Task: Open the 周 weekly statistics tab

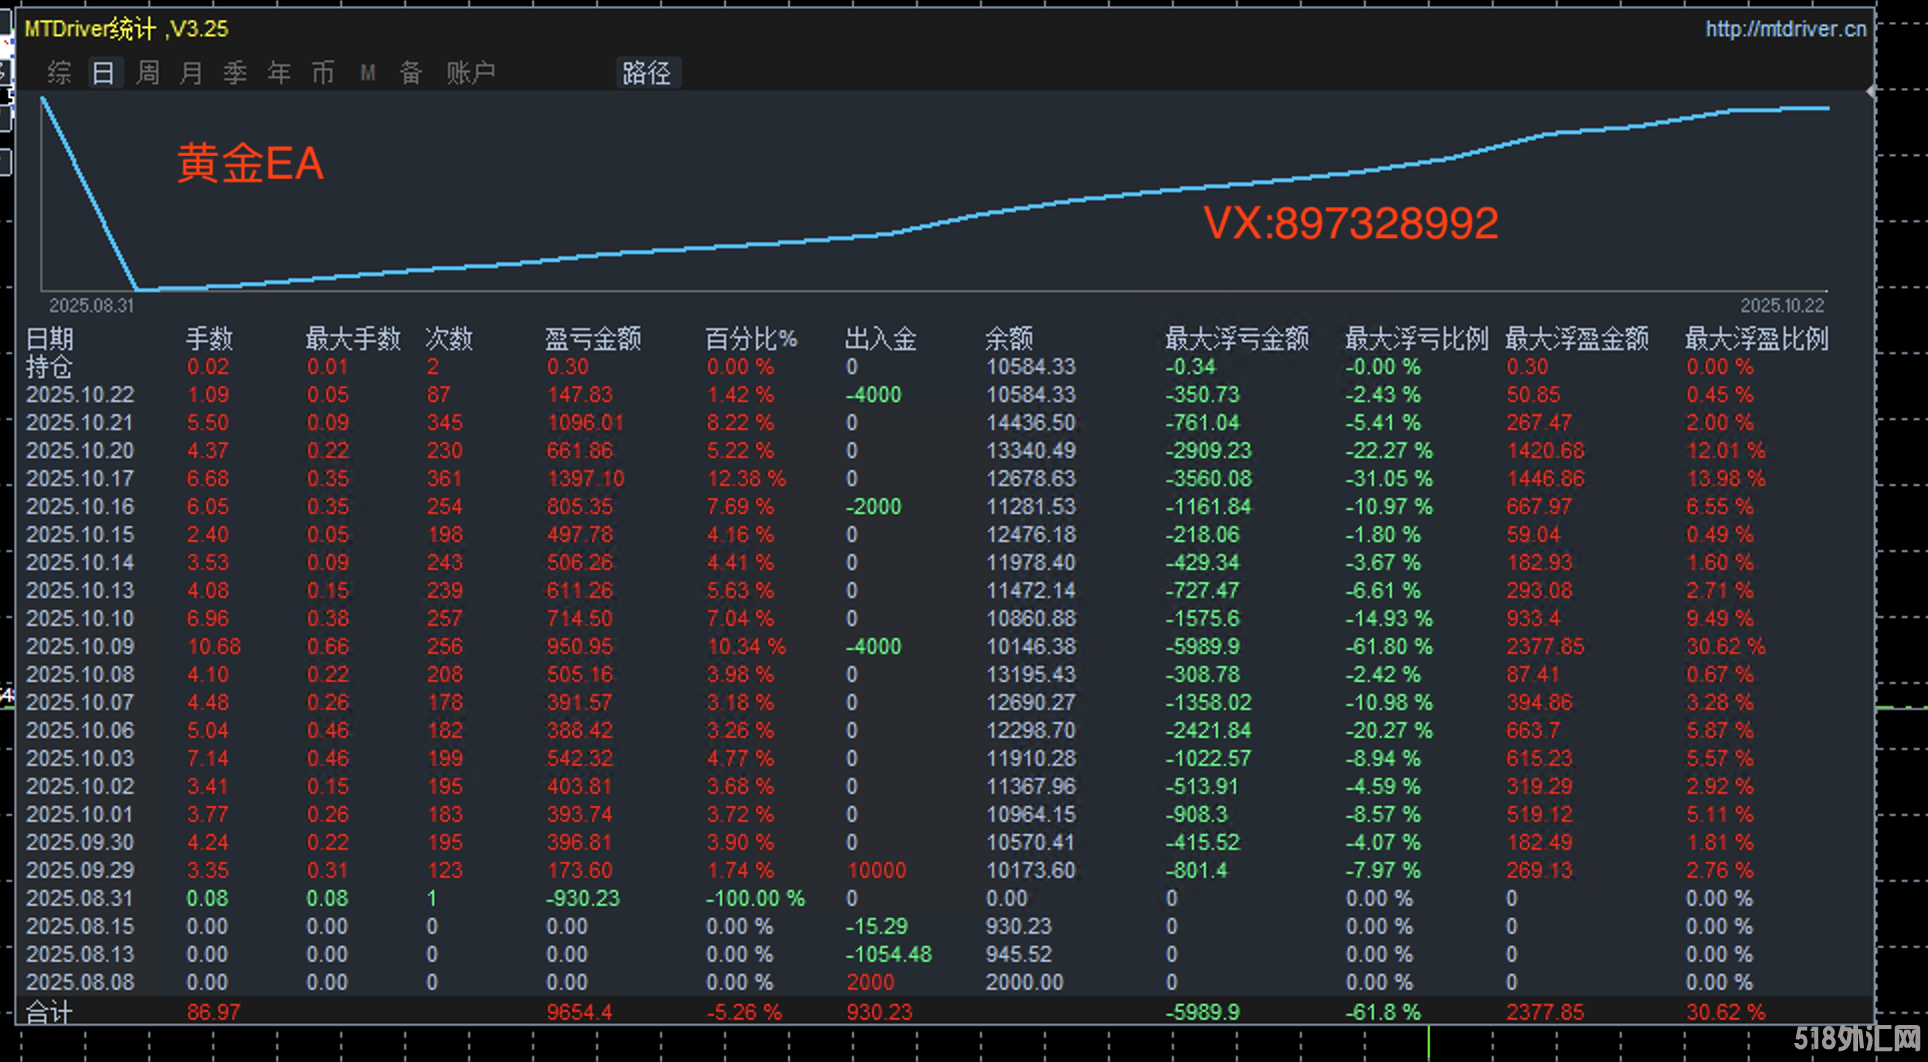Action: click(147, 73)
